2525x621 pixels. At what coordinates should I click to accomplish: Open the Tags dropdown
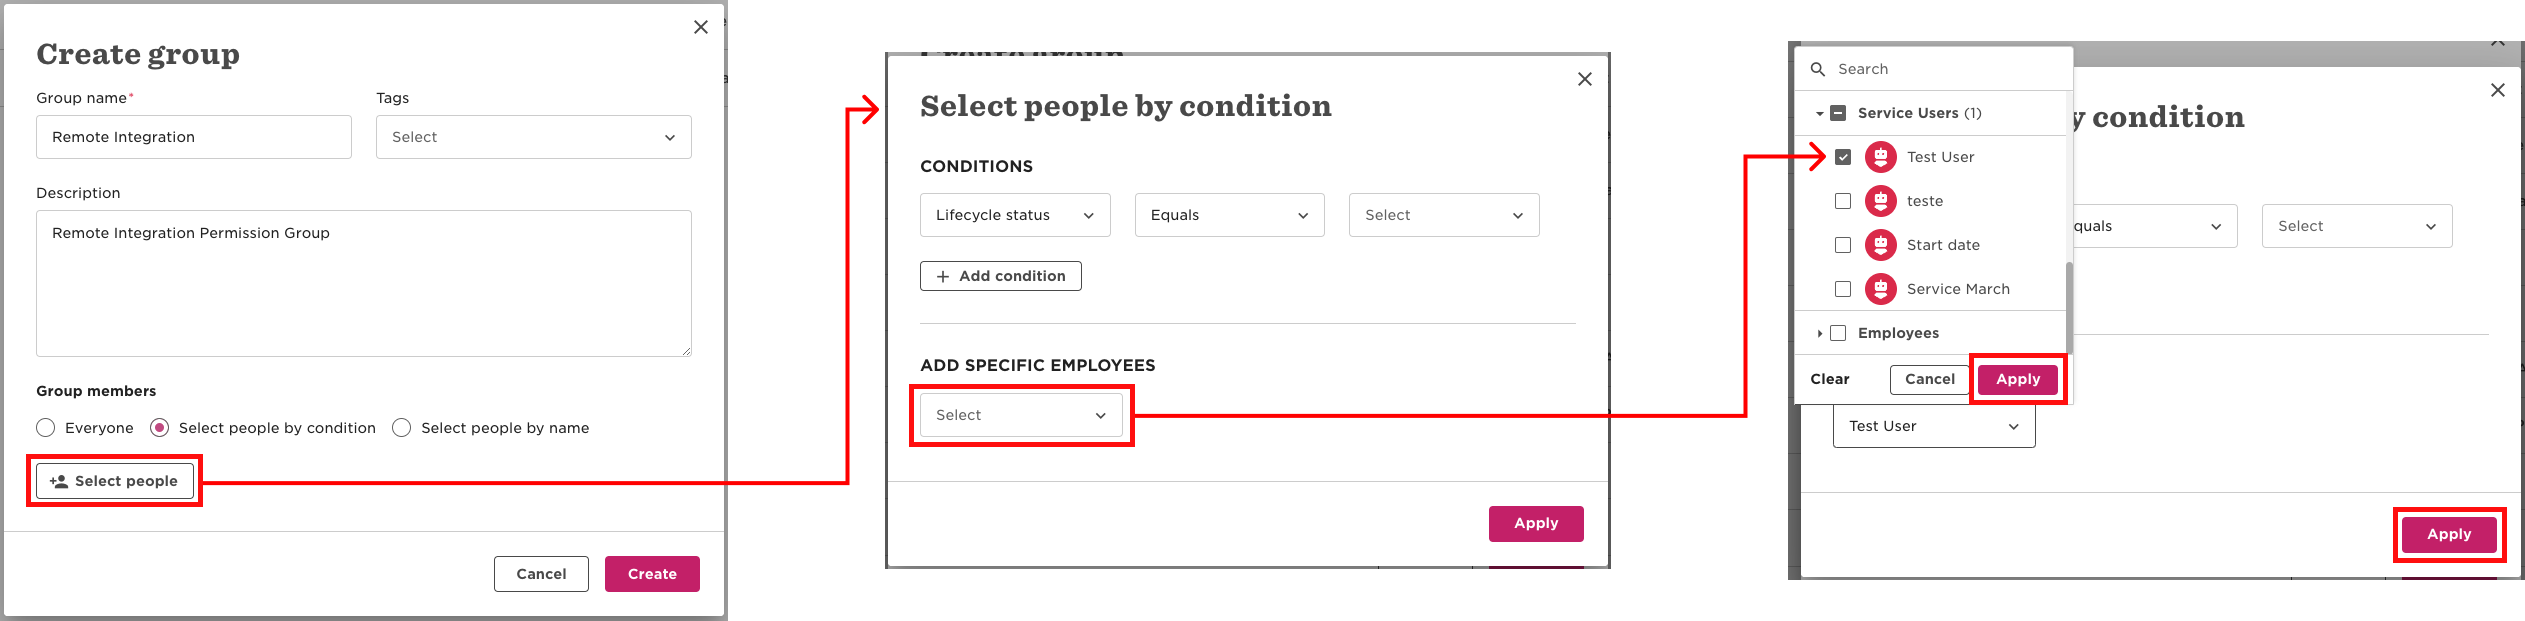[534, 137]
